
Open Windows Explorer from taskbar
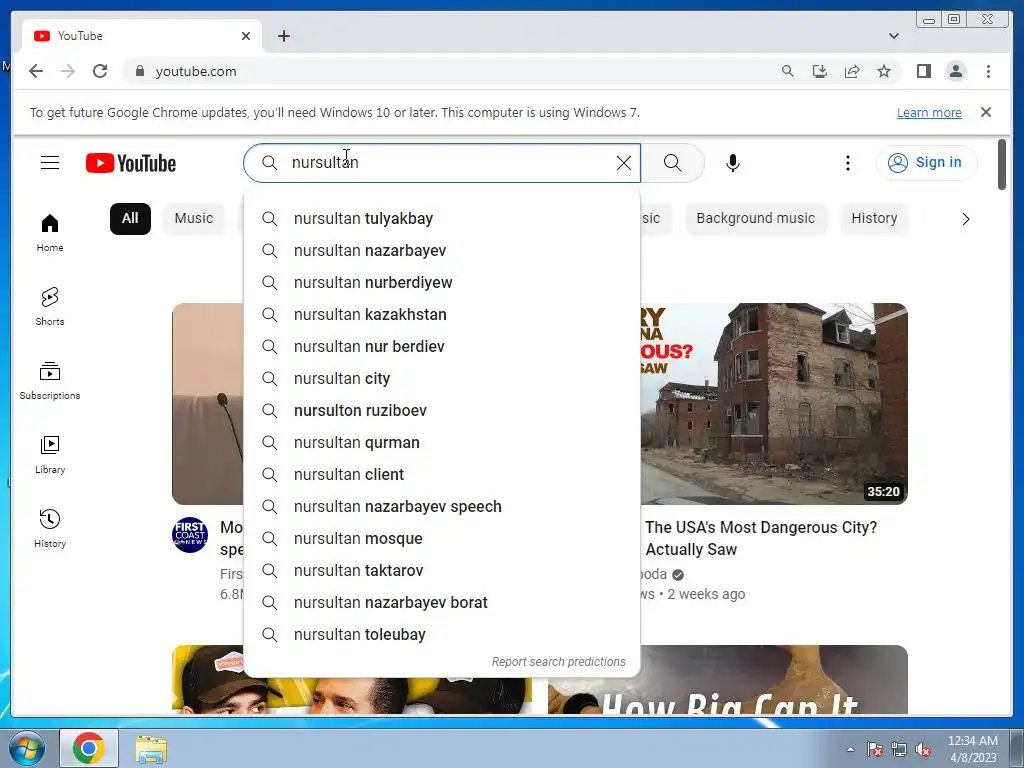point(152,750)
